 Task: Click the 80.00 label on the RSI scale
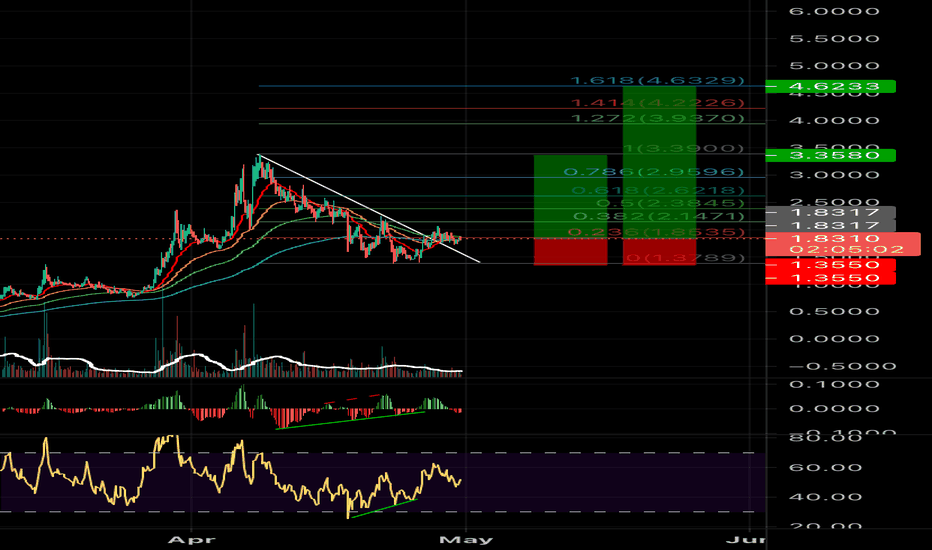pos(825,438)
